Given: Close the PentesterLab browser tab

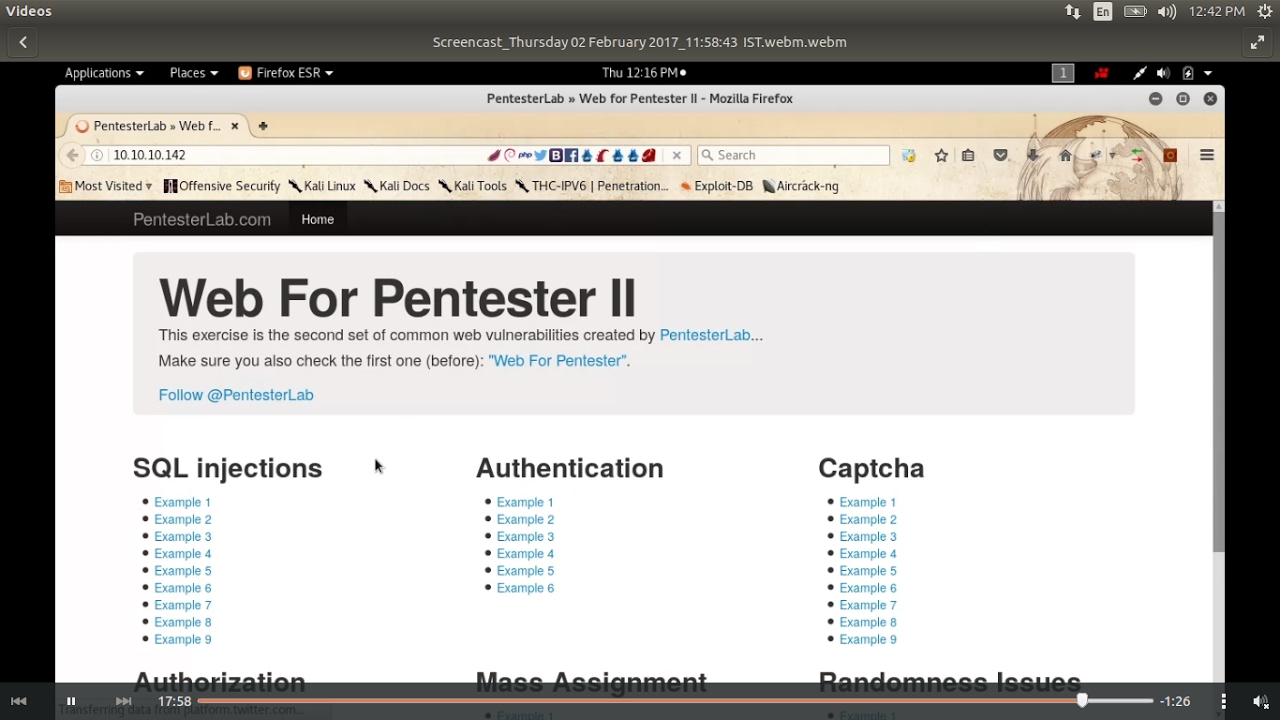Looking at the screenshot, I should tap(235, 126).
